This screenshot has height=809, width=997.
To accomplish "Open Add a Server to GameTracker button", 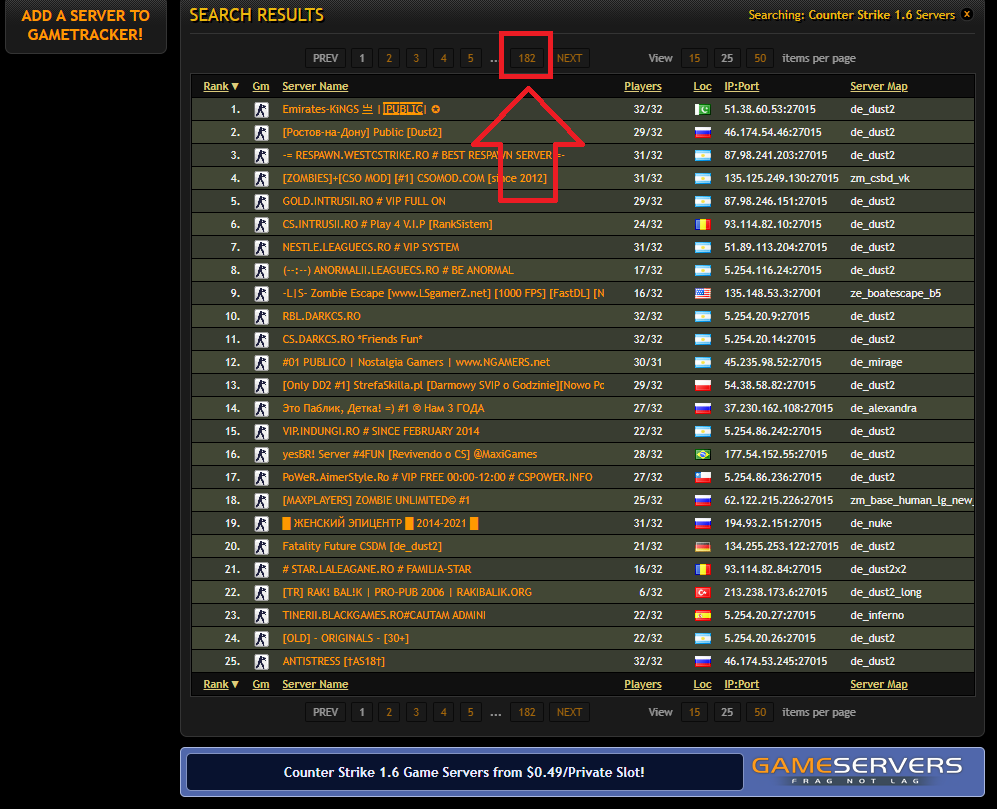I will 86,25.
